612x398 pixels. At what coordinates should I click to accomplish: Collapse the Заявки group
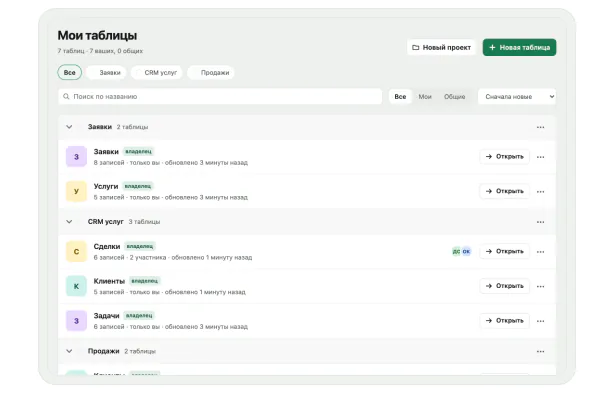click(x=69, y=127)
